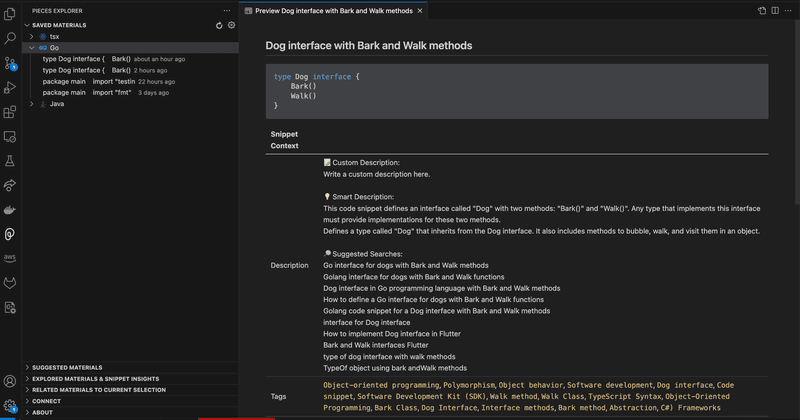Open Pieces Explorer more actions menu
This screenshot has width=800, height=420.
[227, 11]
